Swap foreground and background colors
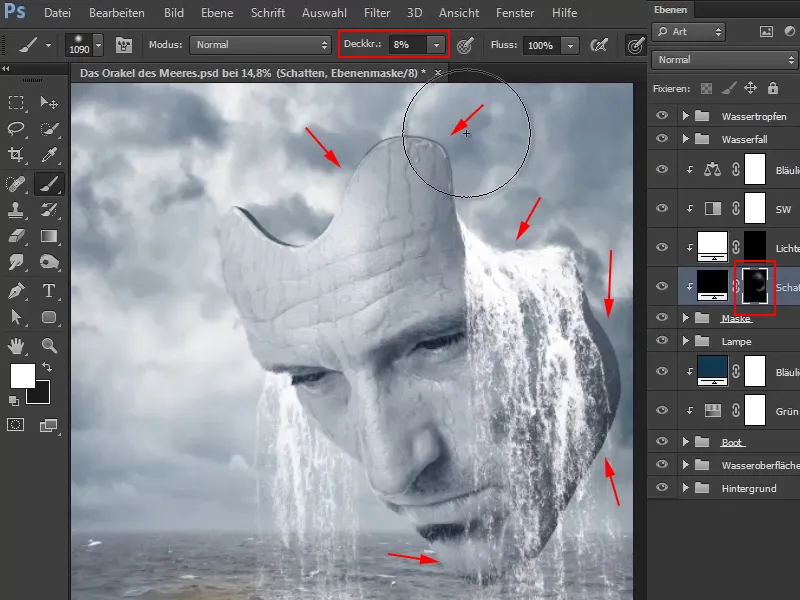800x600 pixels. coord(47,367)
